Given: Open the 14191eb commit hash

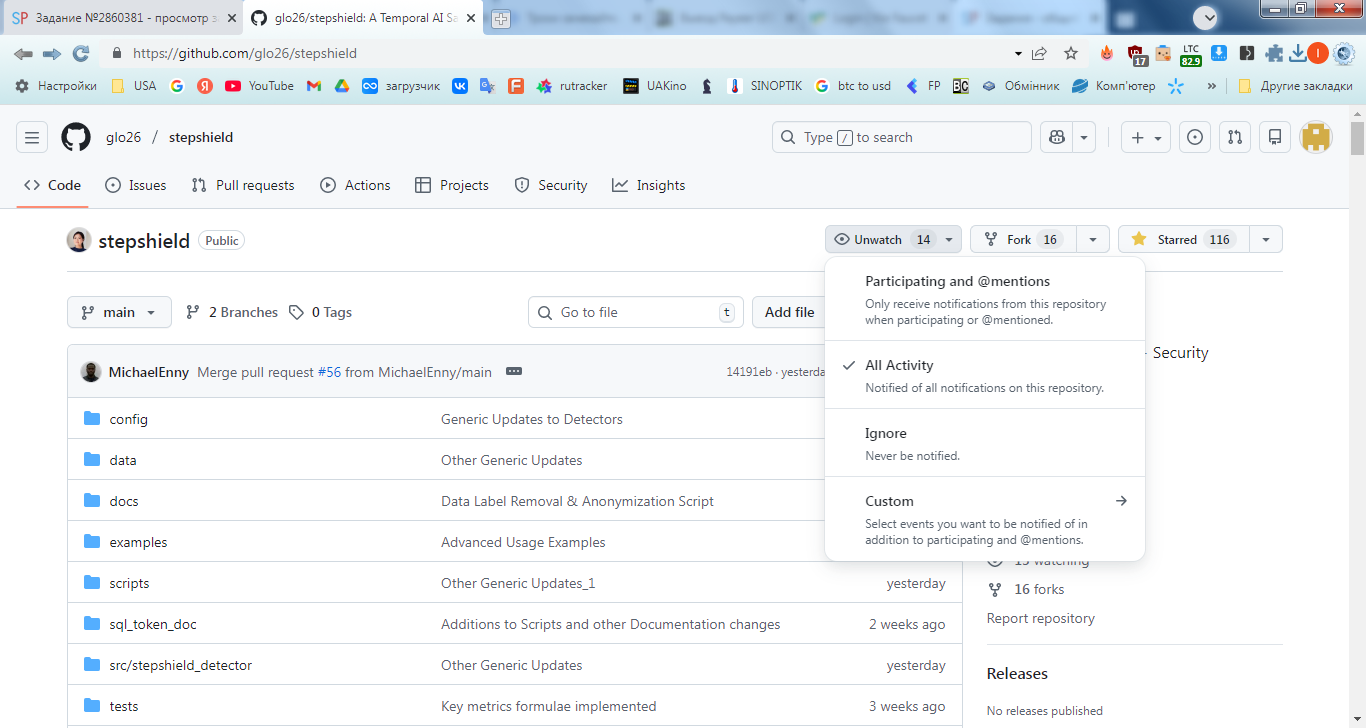Looking at the screenshot, I should point(749,372).
